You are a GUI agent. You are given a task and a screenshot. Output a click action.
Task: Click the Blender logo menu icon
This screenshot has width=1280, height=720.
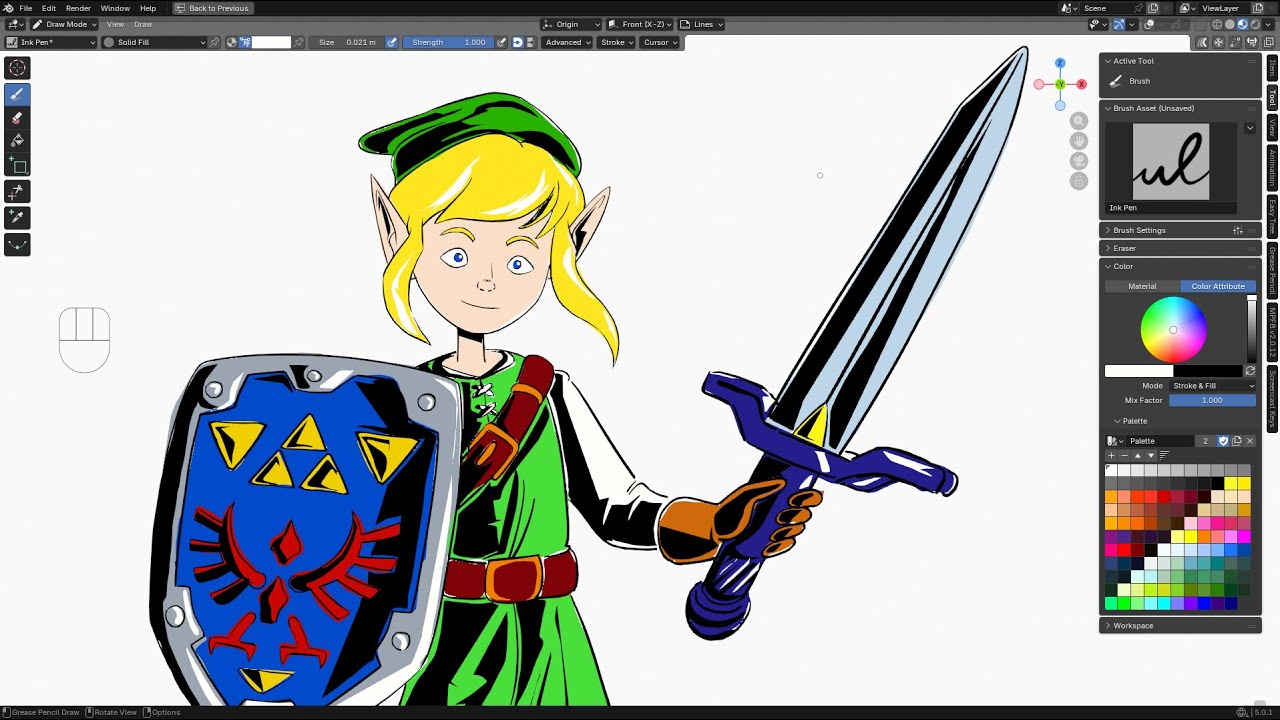click(8, 8)
